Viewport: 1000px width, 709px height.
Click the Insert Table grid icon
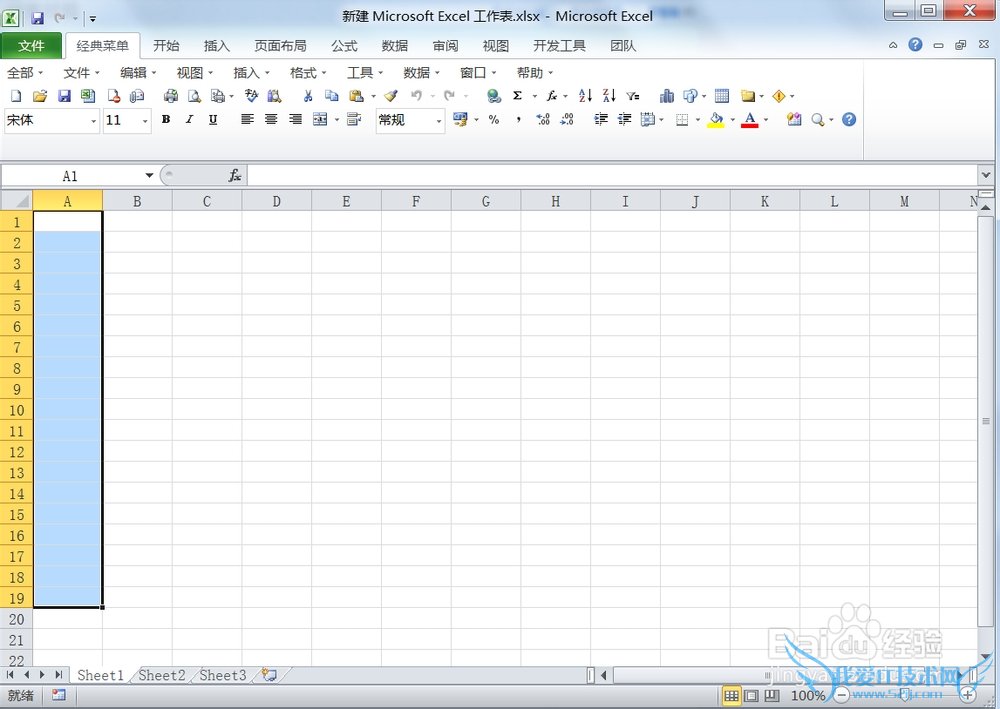(722, 96)
